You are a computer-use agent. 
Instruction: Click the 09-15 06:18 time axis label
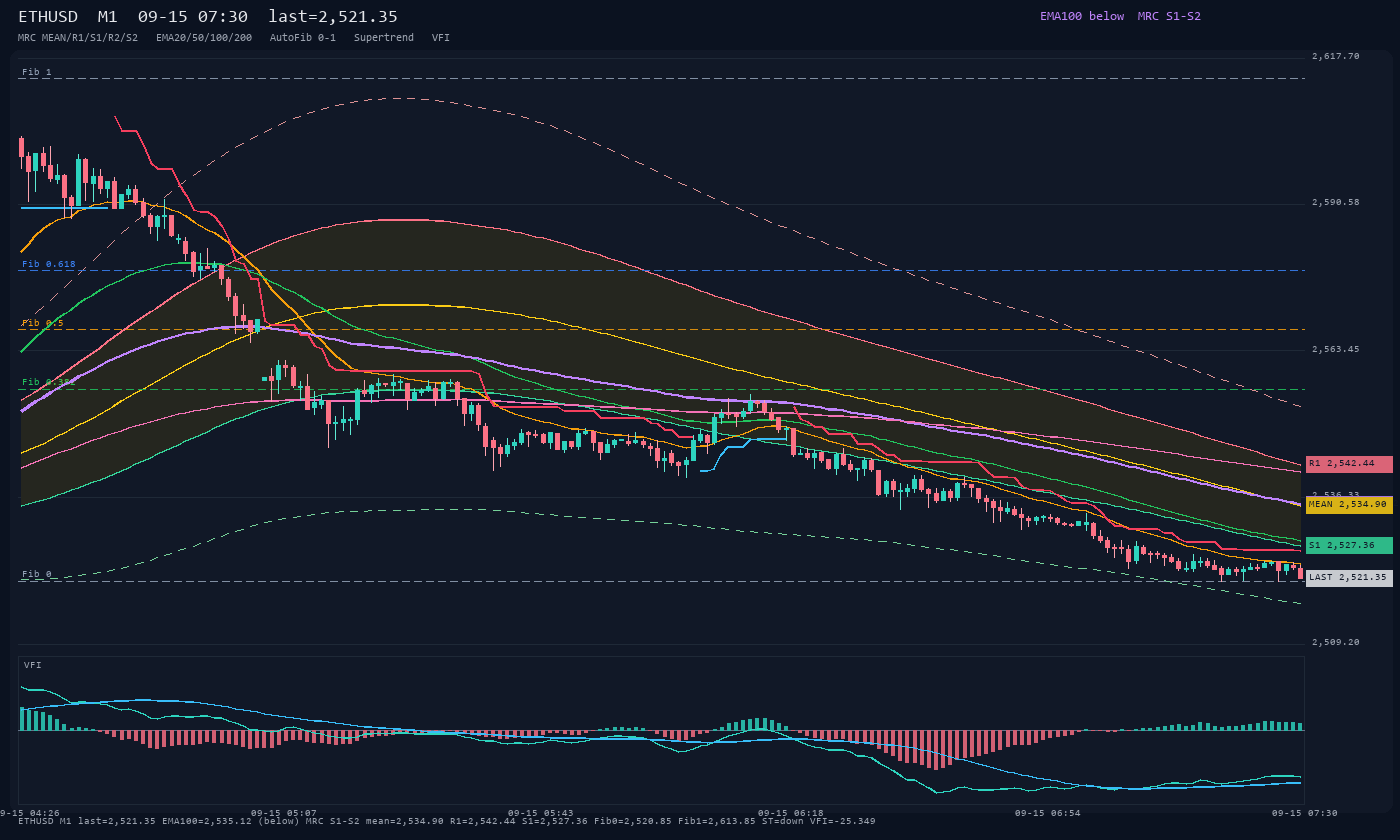click(791, 813)
